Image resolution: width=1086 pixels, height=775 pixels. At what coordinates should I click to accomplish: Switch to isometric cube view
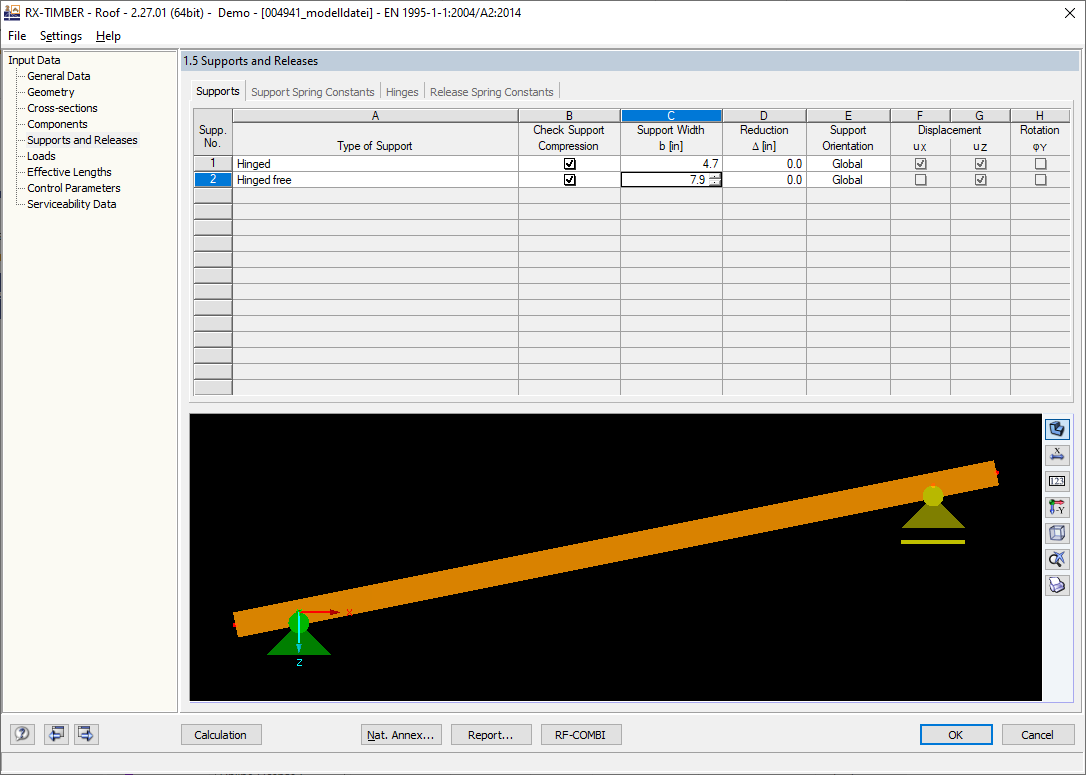[x=1057, y=533]
